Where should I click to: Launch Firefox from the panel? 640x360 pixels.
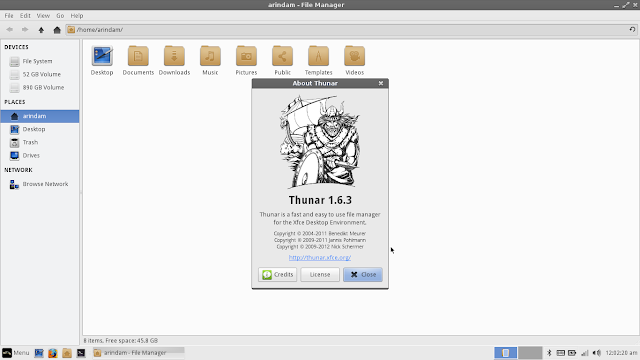point(53,353)
